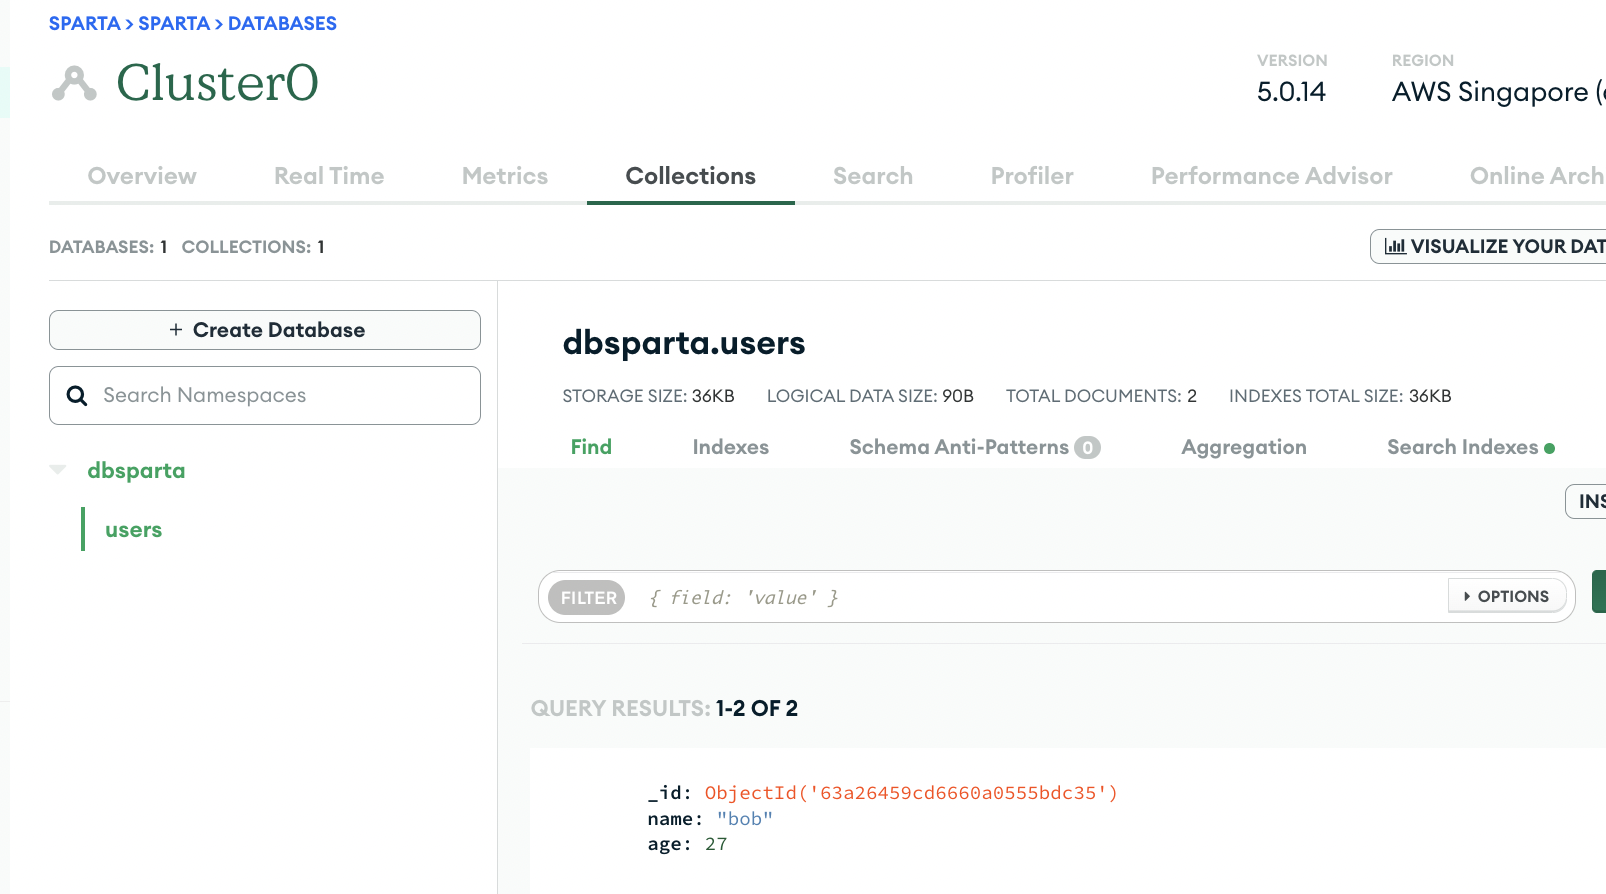The image size is (1606, 894).
Task: Open the Indexes sub-tab
Action: coord(731,447)
